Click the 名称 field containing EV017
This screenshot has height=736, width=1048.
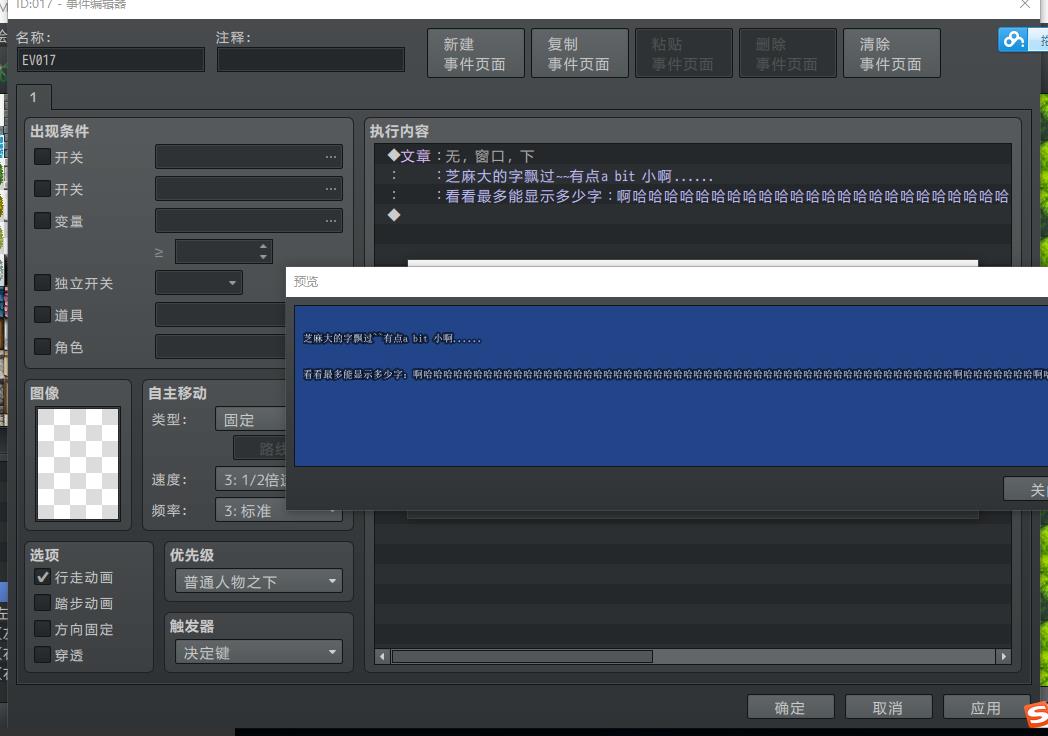tap(111, 59)
